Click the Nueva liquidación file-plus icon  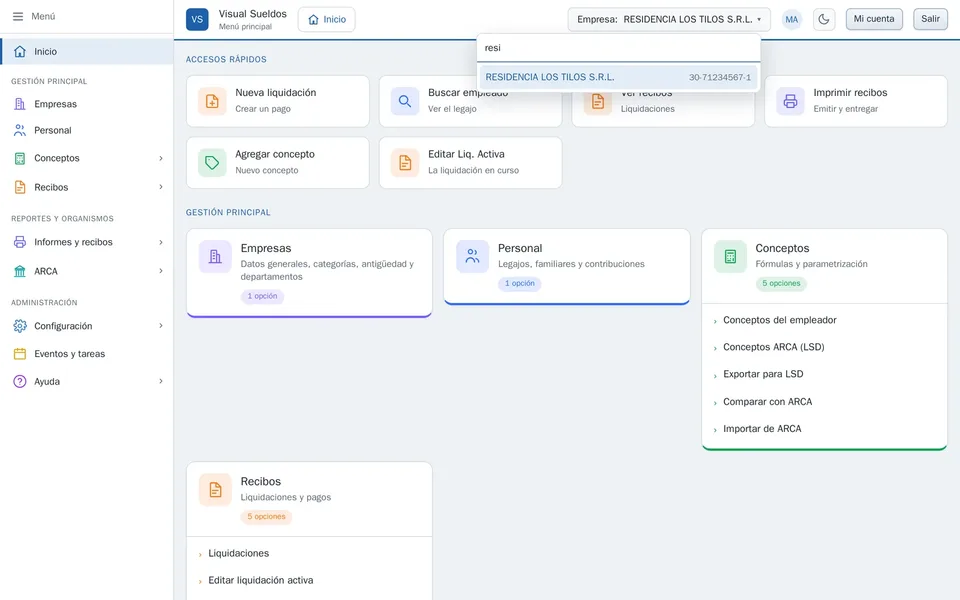point(212,101)
